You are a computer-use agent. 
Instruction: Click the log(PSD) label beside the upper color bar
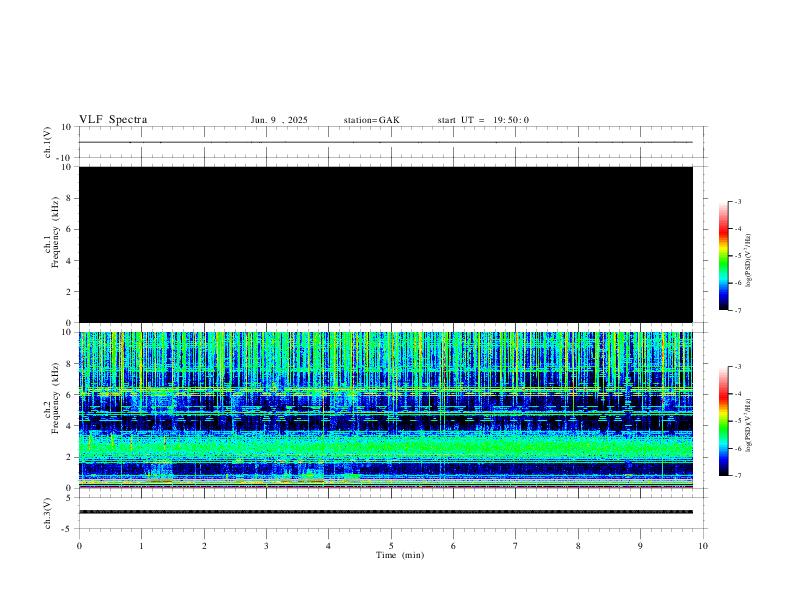pyautogui.click(x=749, y=260)
